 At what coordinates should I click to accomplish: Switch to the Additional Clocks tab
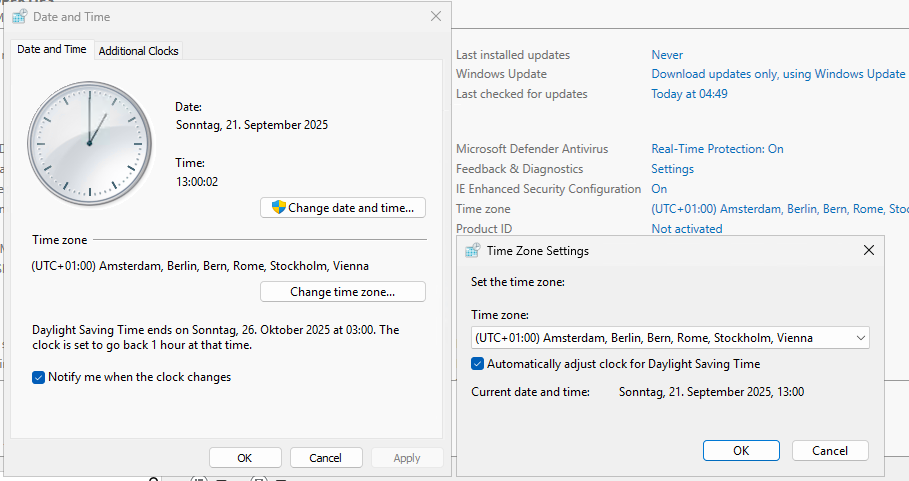click(138, 50)
